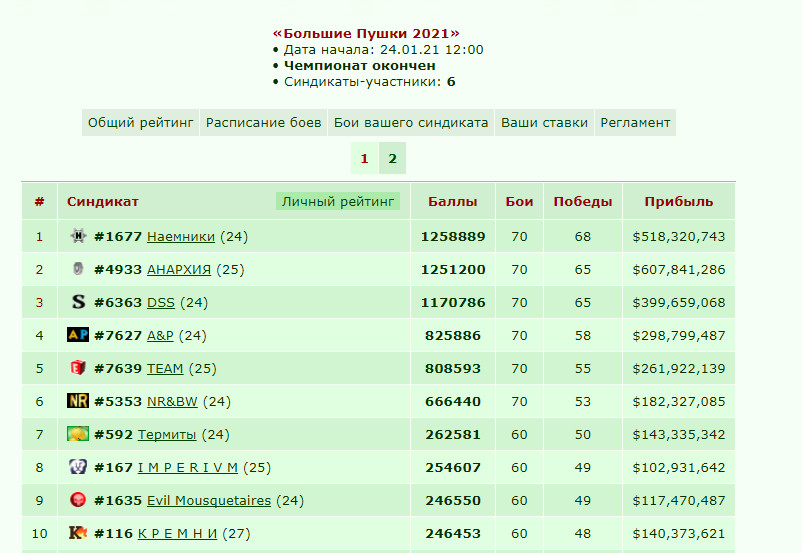This screenshot has width=802, height=553.
Task: Open the Evil Mousquetaires syndicate link
Action: [209, 500]
